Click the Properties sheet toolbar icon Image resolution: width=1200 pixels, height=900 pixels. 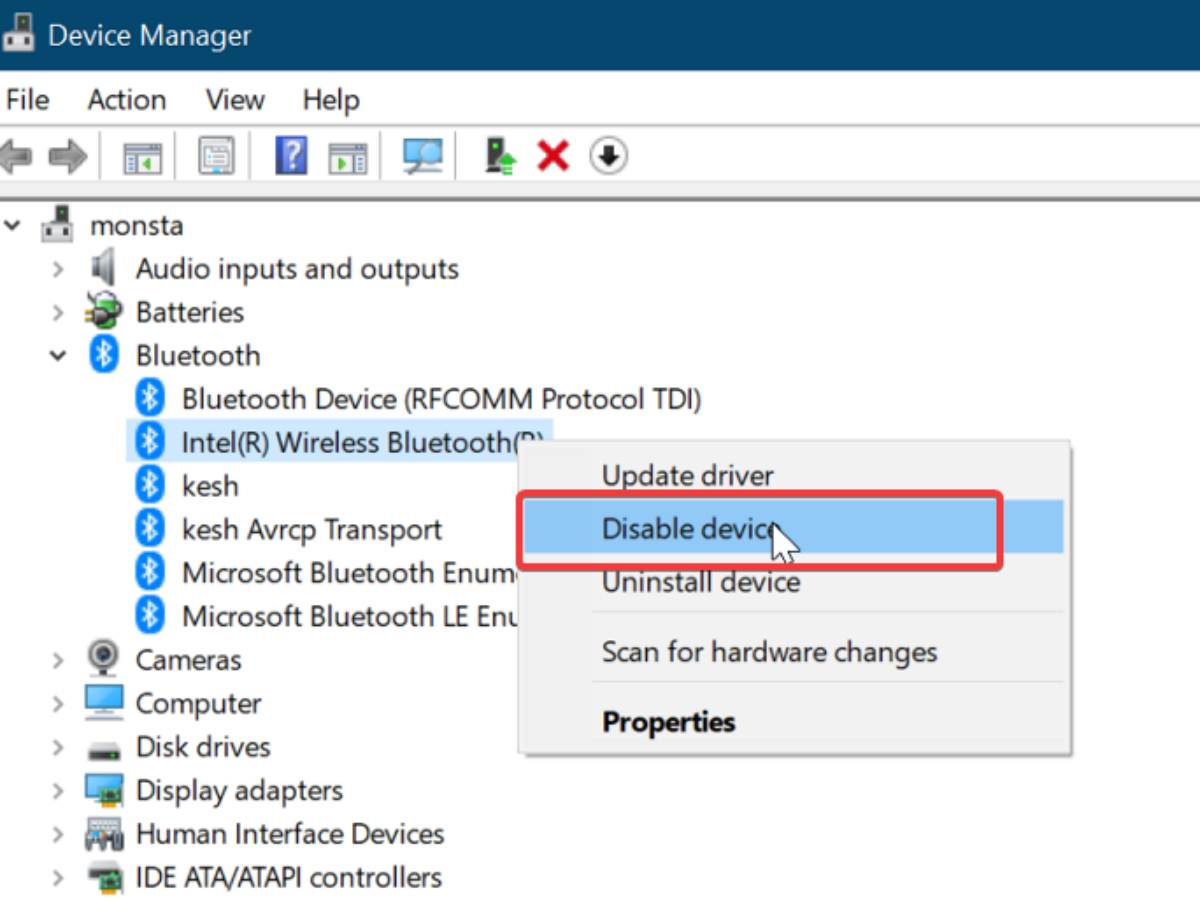(x=217, y=156)
